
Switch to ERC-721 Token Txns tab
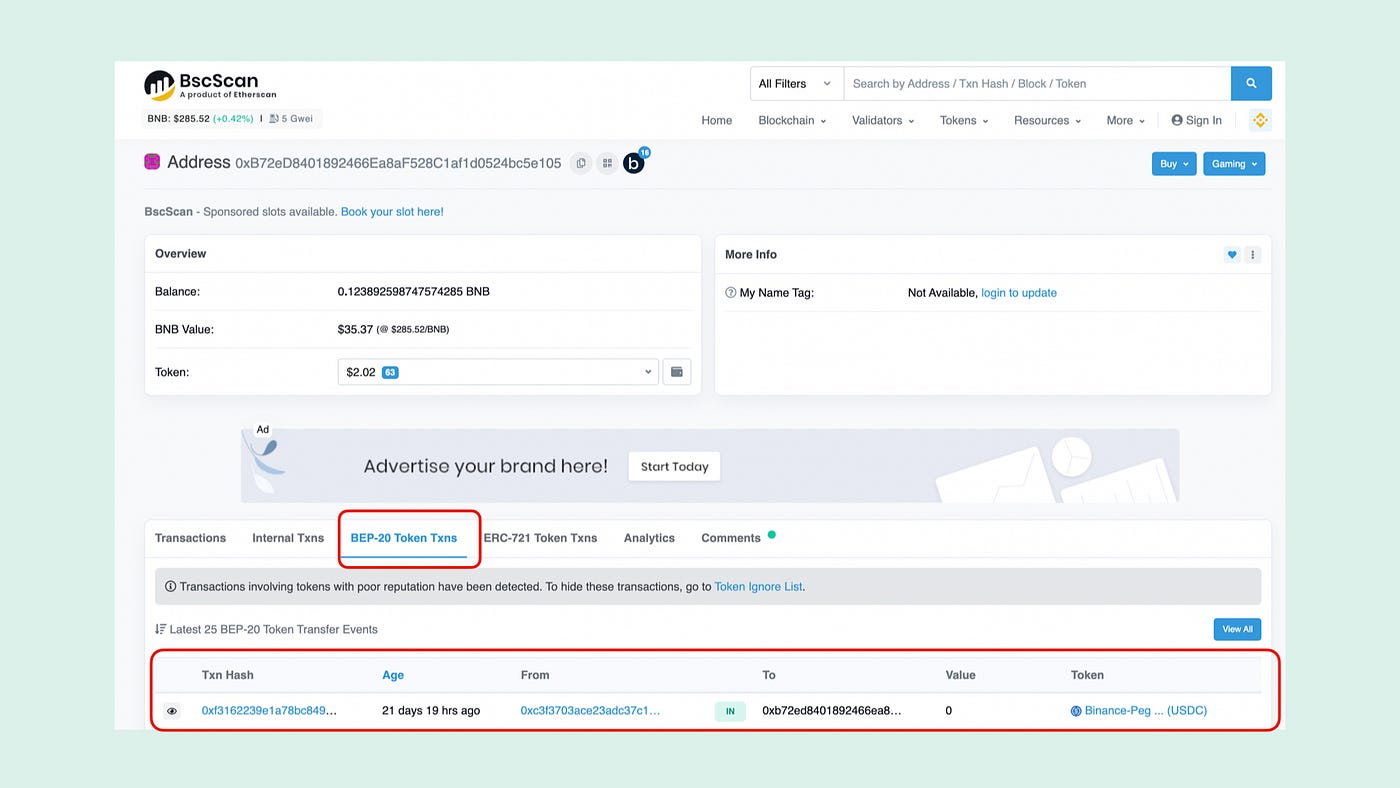540,538
